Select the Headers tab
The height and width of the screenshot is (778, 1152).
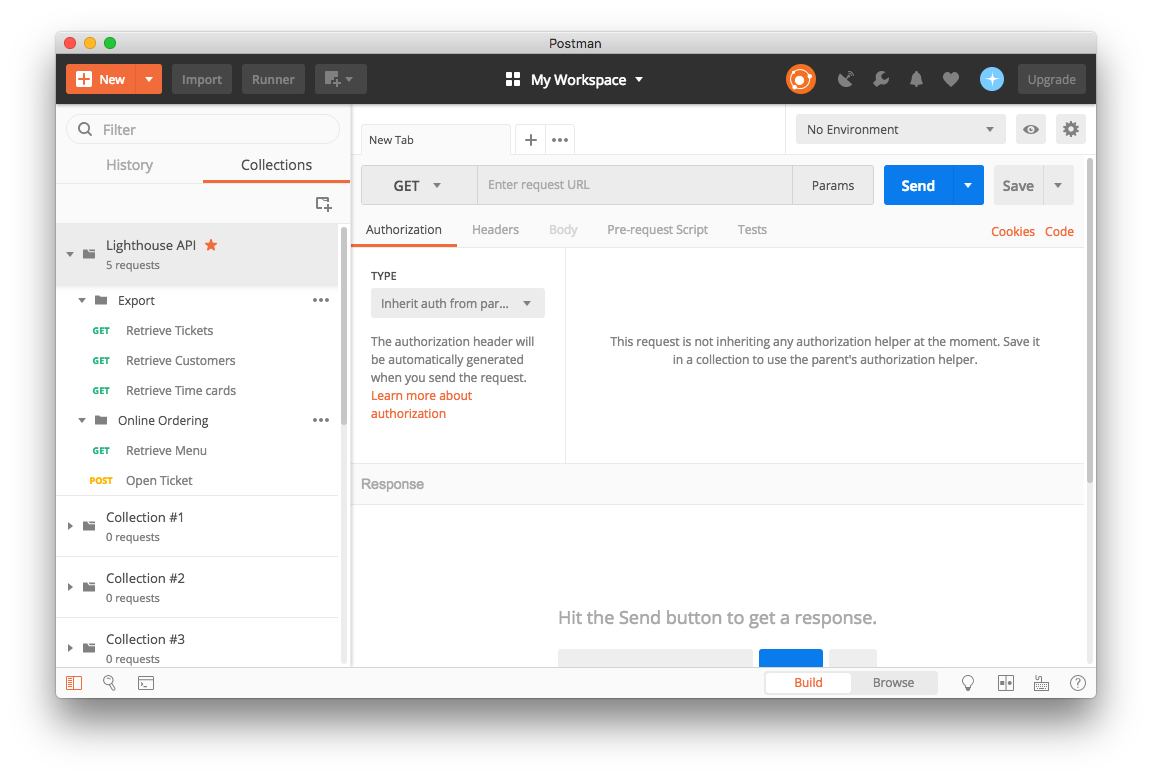(x=495, y=230)
